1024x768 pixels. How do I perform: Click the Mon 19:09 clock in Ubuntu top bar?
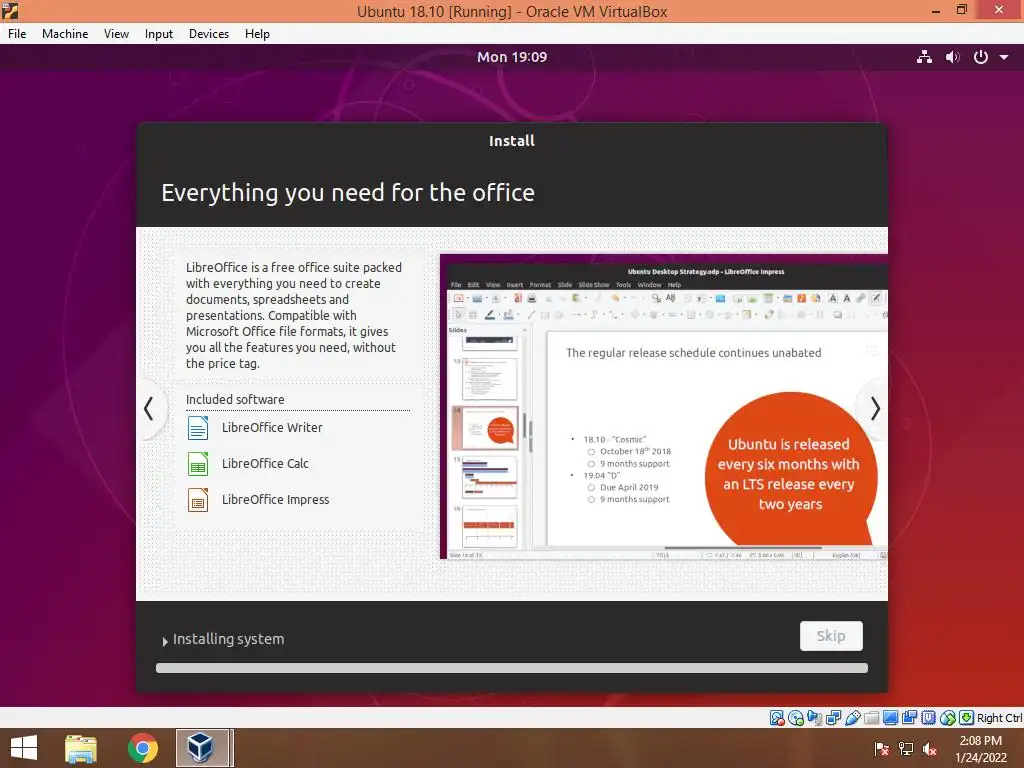512,57
